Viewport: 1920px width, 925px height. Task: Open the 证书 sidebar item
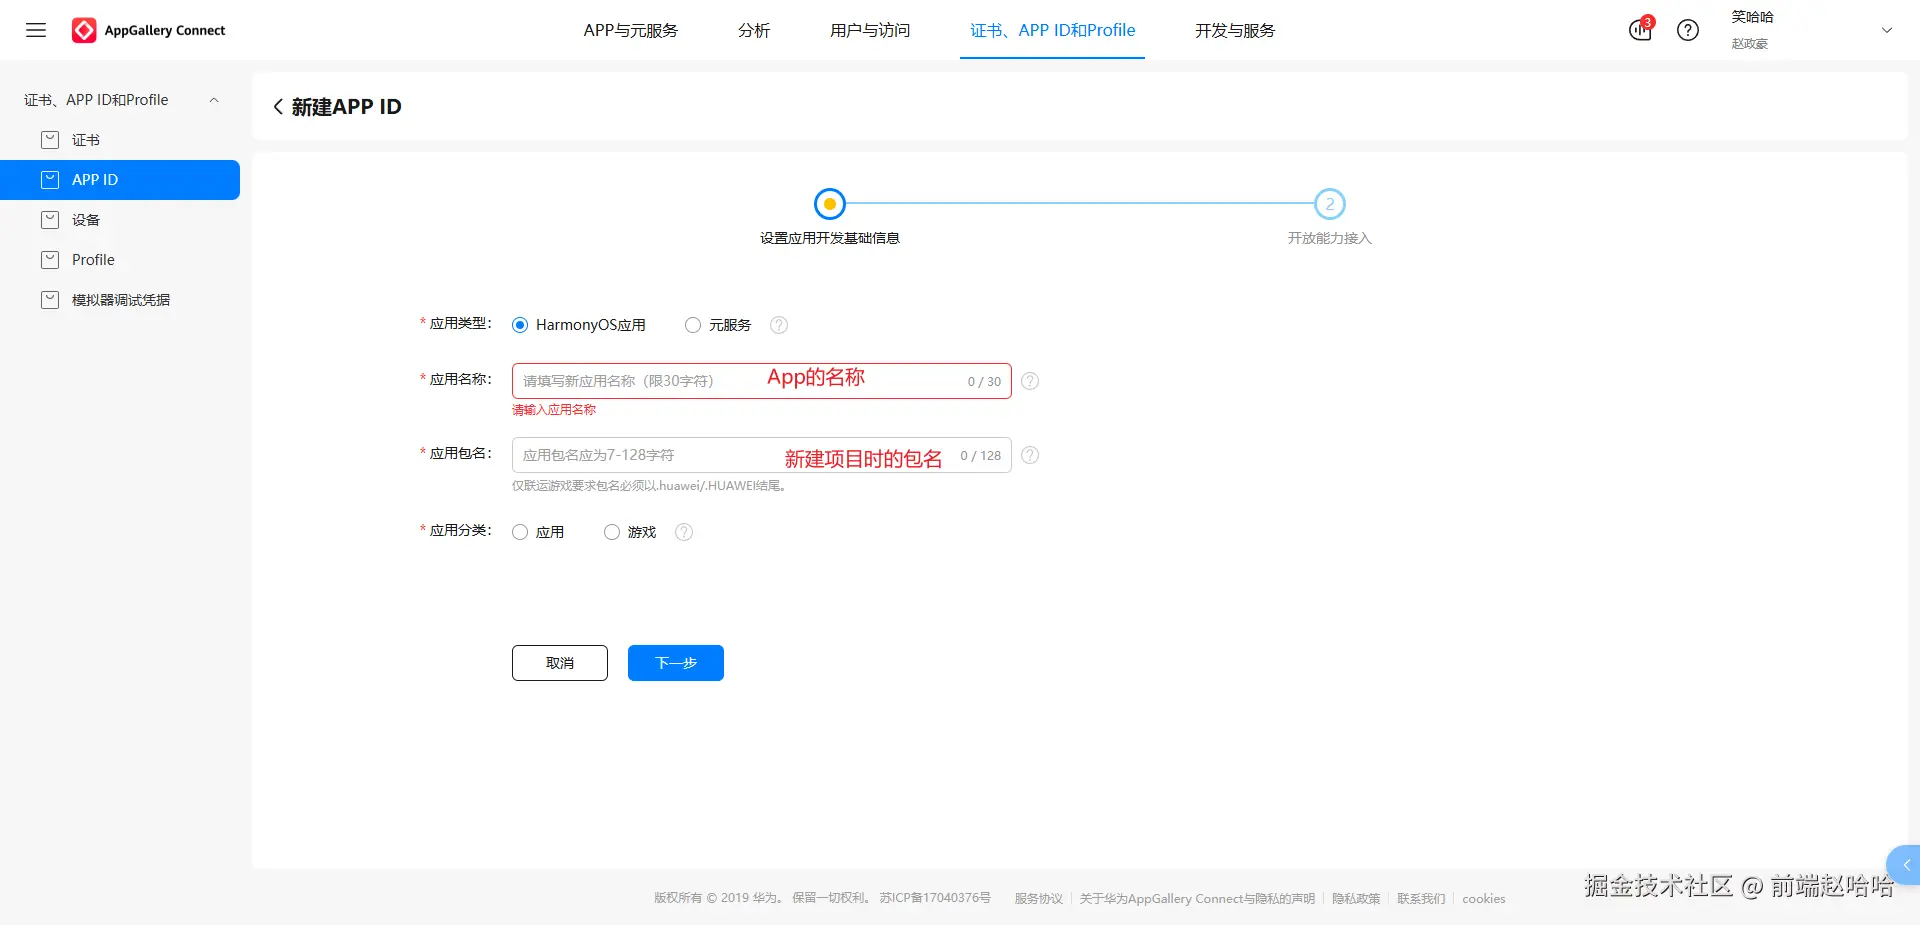click(120, 140)
